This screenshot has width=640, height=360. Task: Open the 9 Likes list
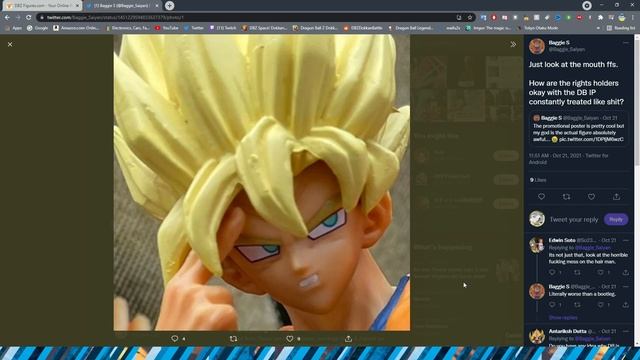point(538,180)
